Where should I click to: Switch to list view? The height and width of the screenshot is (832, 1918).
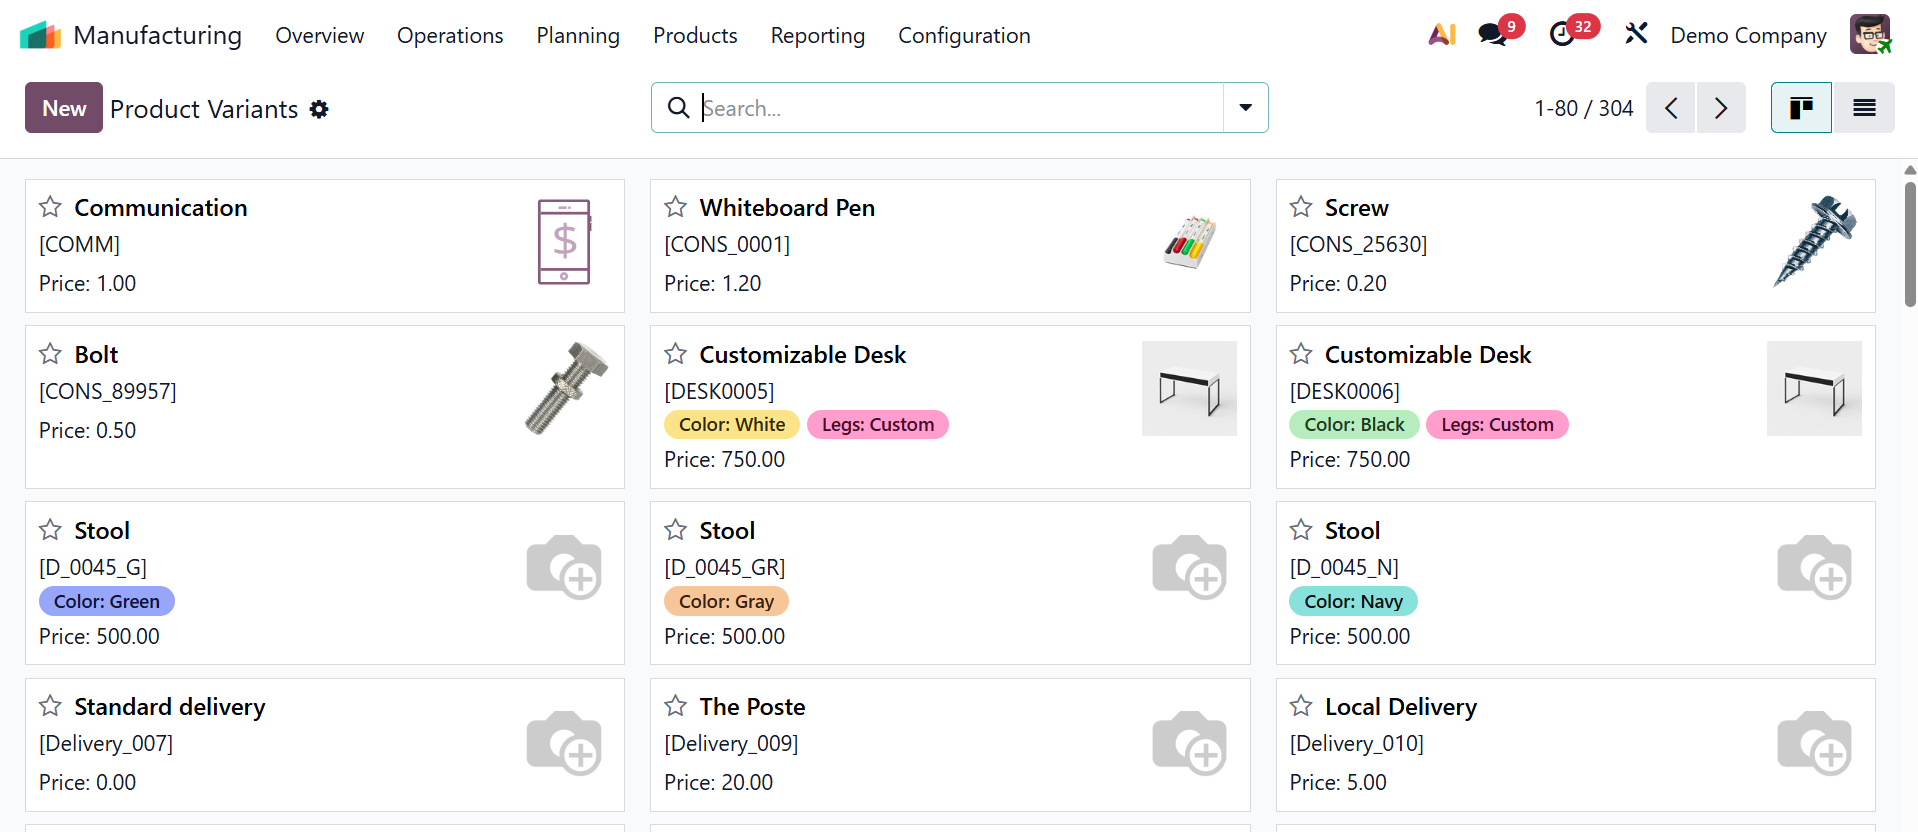[x=1864, y=108]
